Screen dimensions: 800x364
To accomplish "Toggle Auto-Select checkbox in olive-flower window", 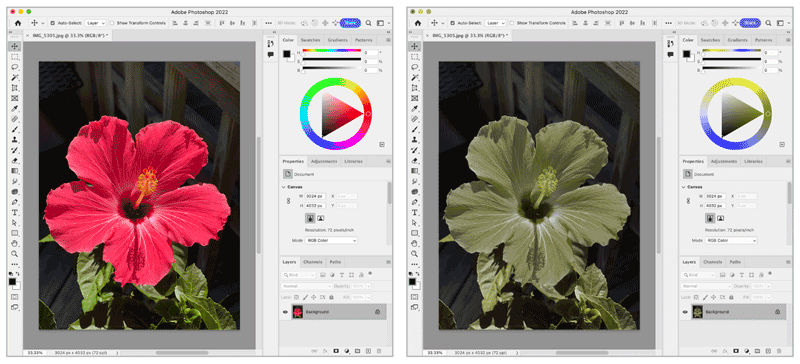I will 453,23.
